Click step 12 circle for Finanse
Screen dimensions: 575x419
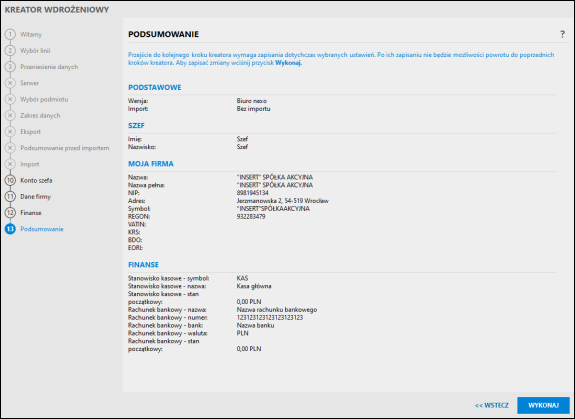pos(10,213)
